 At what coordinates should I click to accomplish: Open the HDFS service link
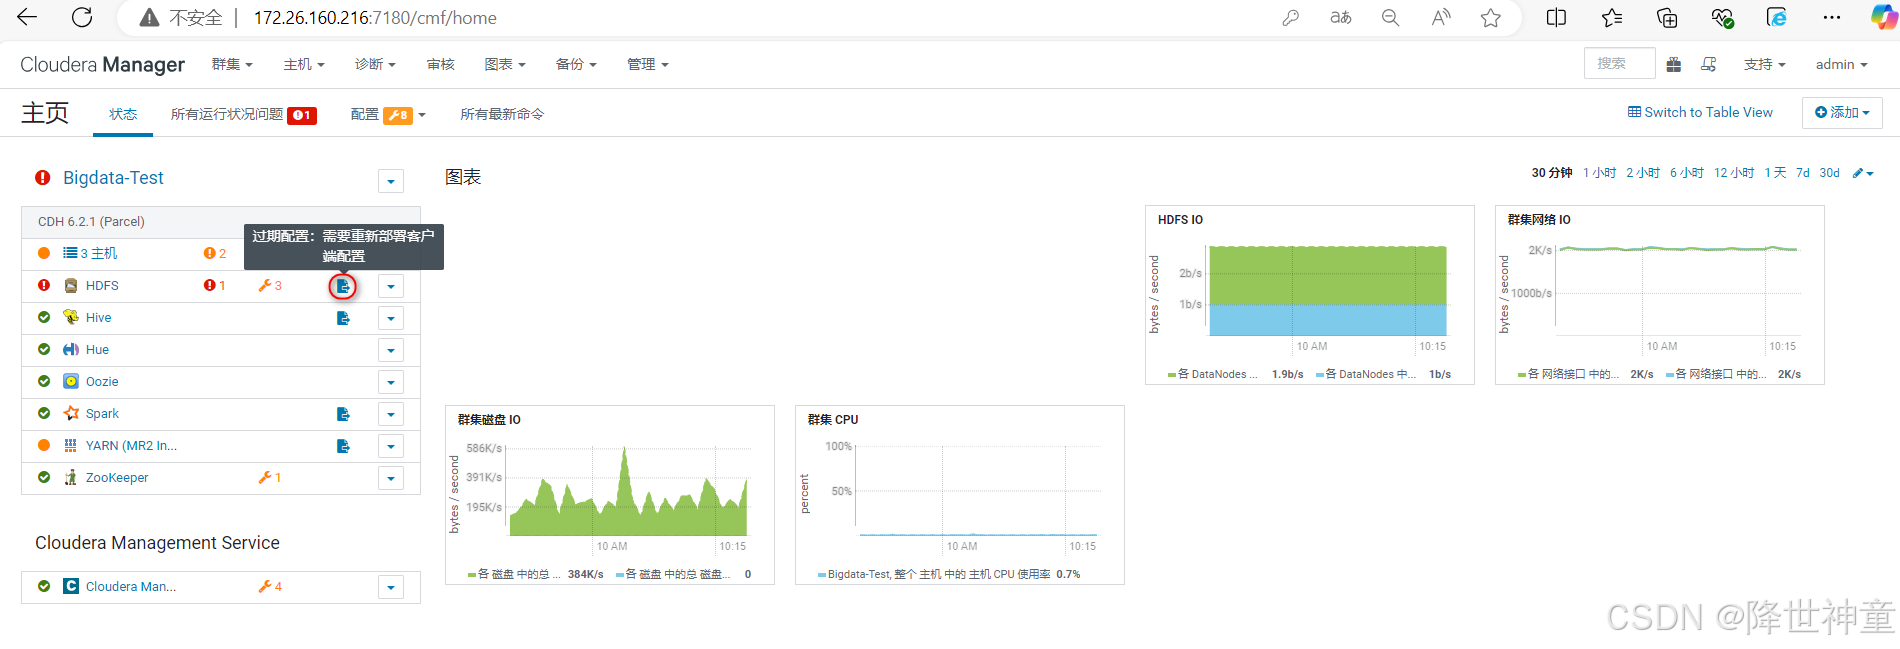click(102, 286)
